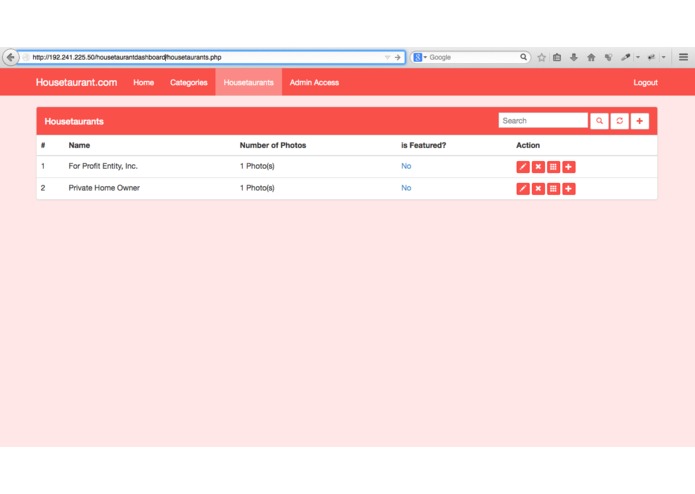Click the Housetaurants panel Search field

(543, 121)
